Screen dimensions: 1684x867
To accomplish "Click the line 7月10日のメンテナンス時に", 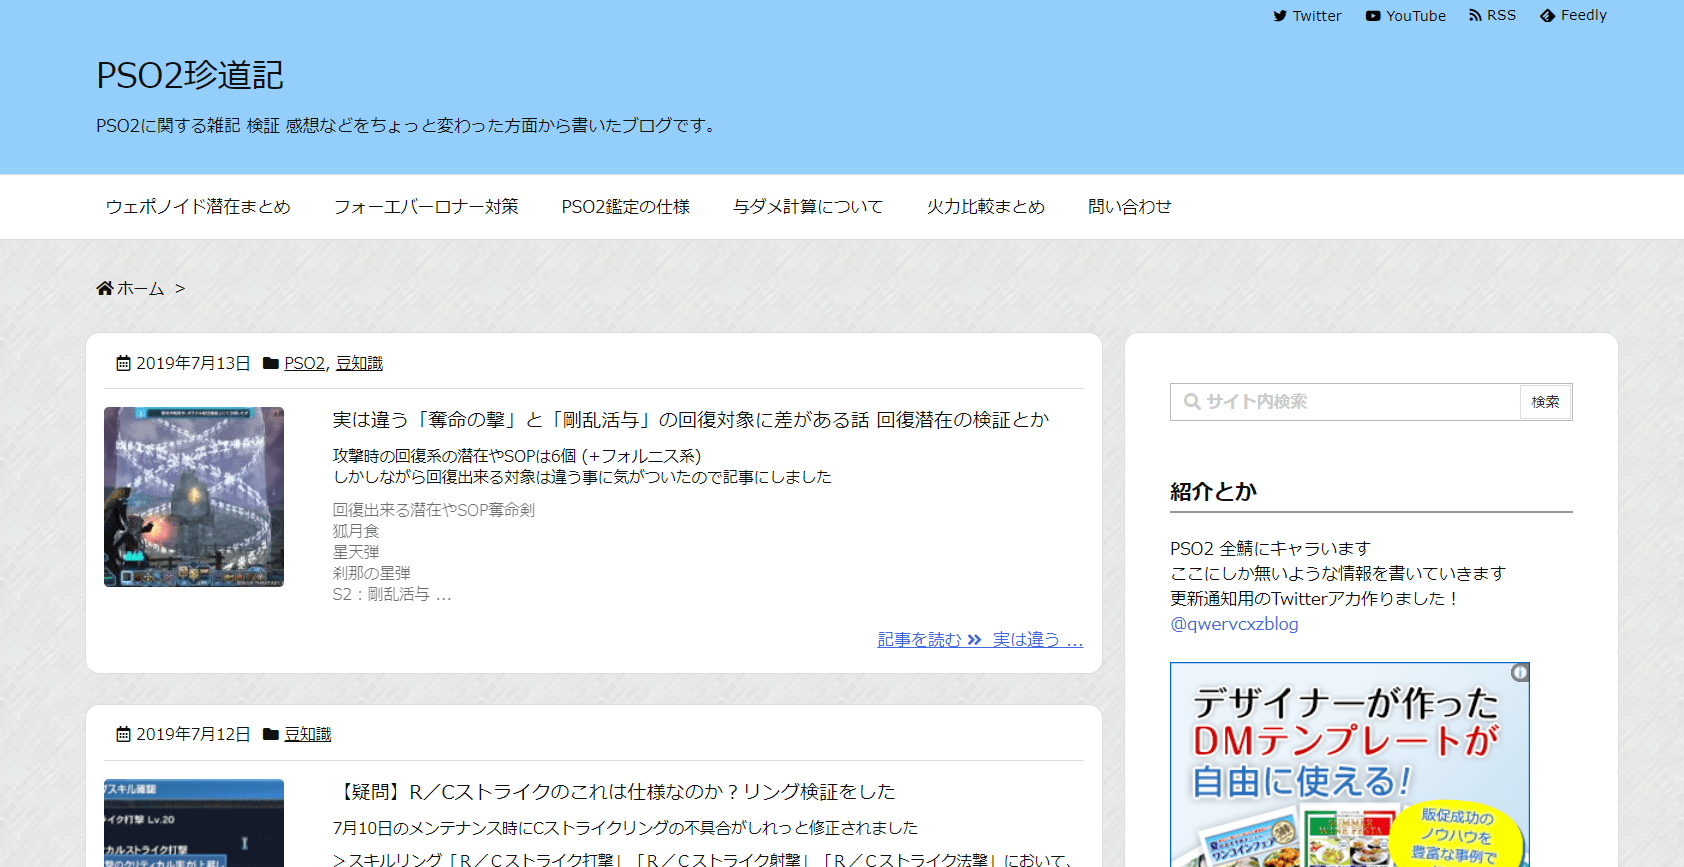I will pyautogui.click(x=625, y=828).
